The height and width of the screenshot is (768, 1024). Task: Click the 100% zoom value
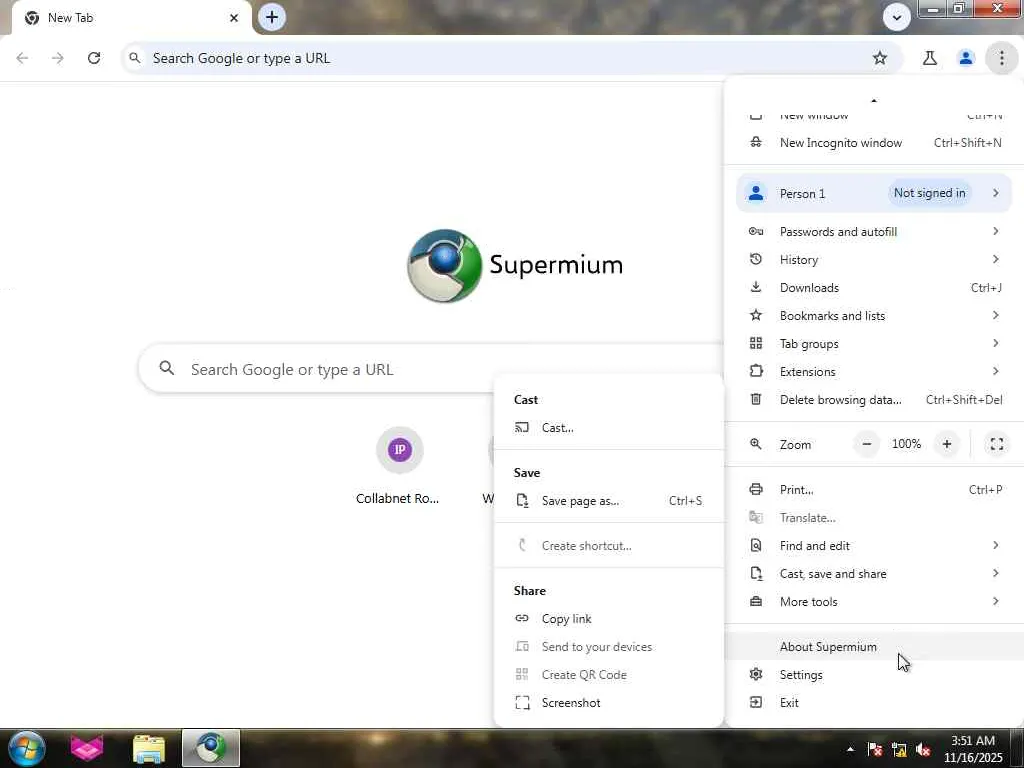click(x=906, y=444)
